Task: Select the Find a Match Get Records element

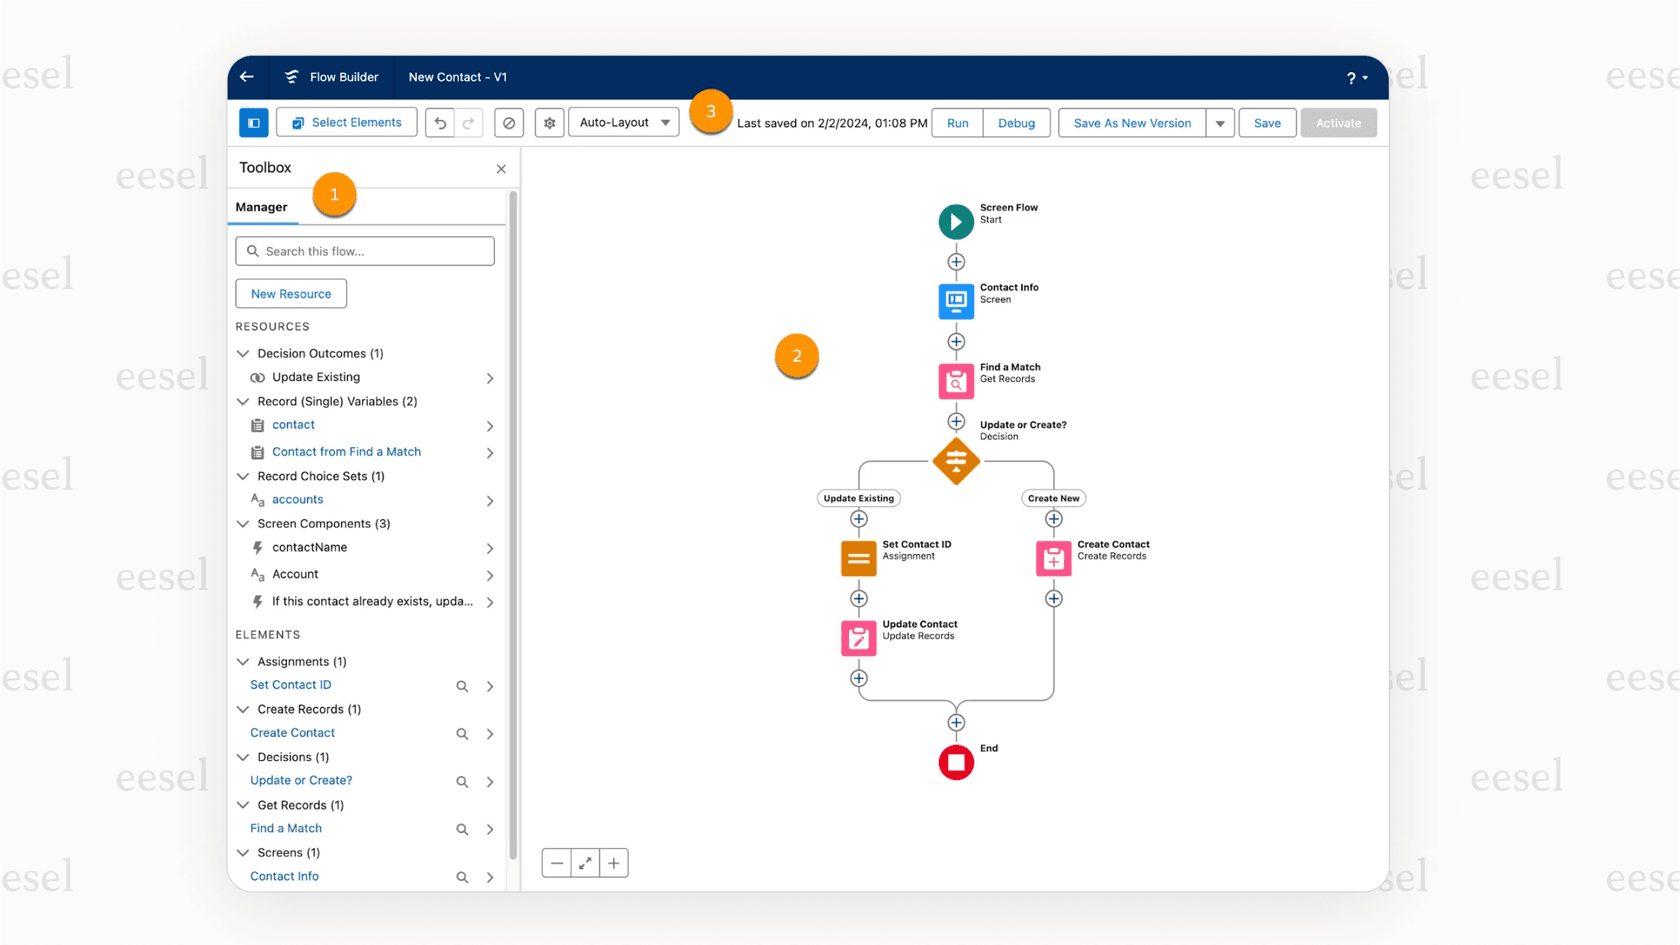Action: click(956, 381)
